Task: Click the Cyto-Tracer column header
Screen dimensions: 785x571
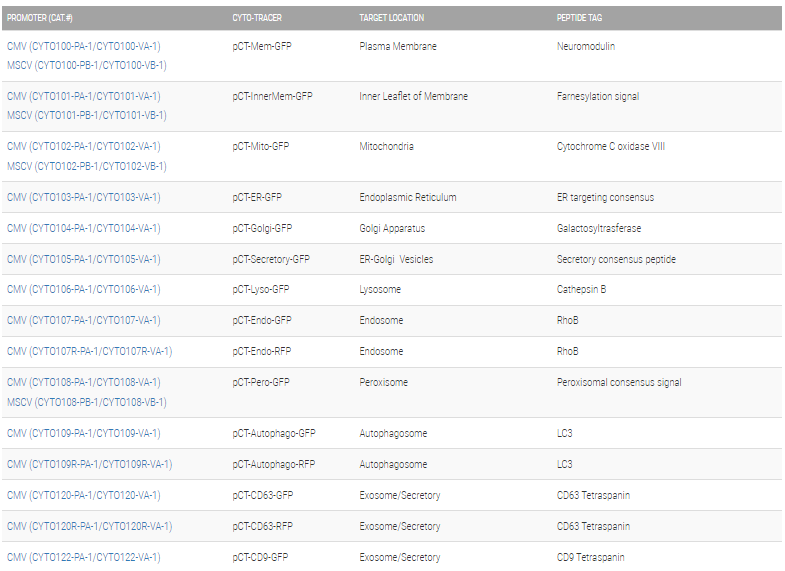Action: pyautogui.click(x=255, y=17)
